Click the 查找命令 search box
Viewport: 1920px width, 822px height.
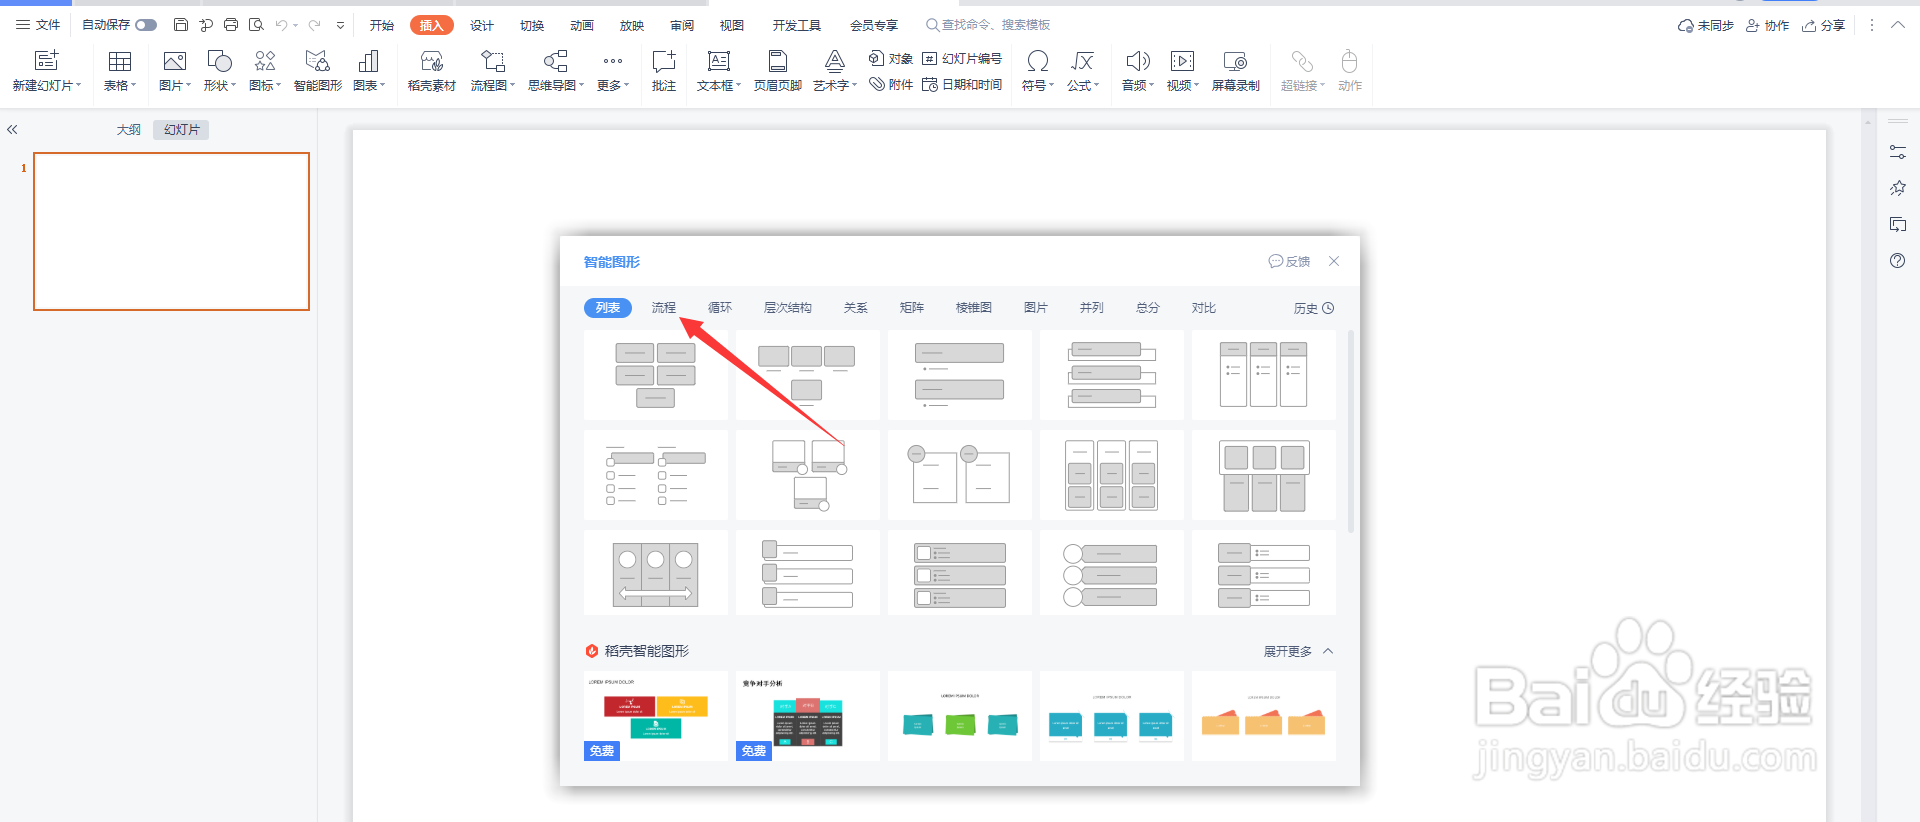click(988, 25)
